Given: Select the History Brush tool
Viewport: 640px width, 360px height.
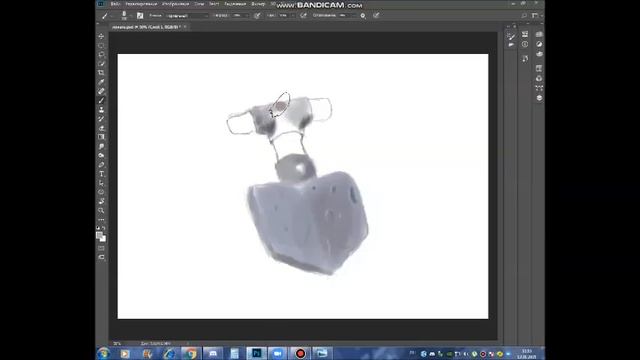Looking at the screenshot, I should [x=101, y=119].
